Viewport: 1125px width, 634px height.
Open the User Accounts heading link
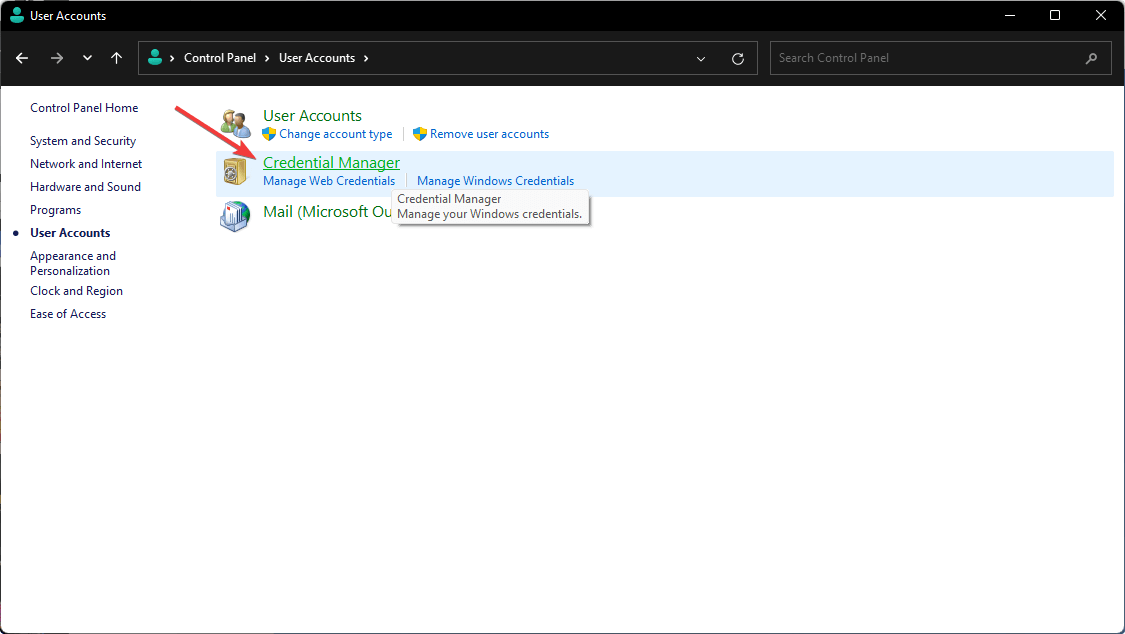312,115
